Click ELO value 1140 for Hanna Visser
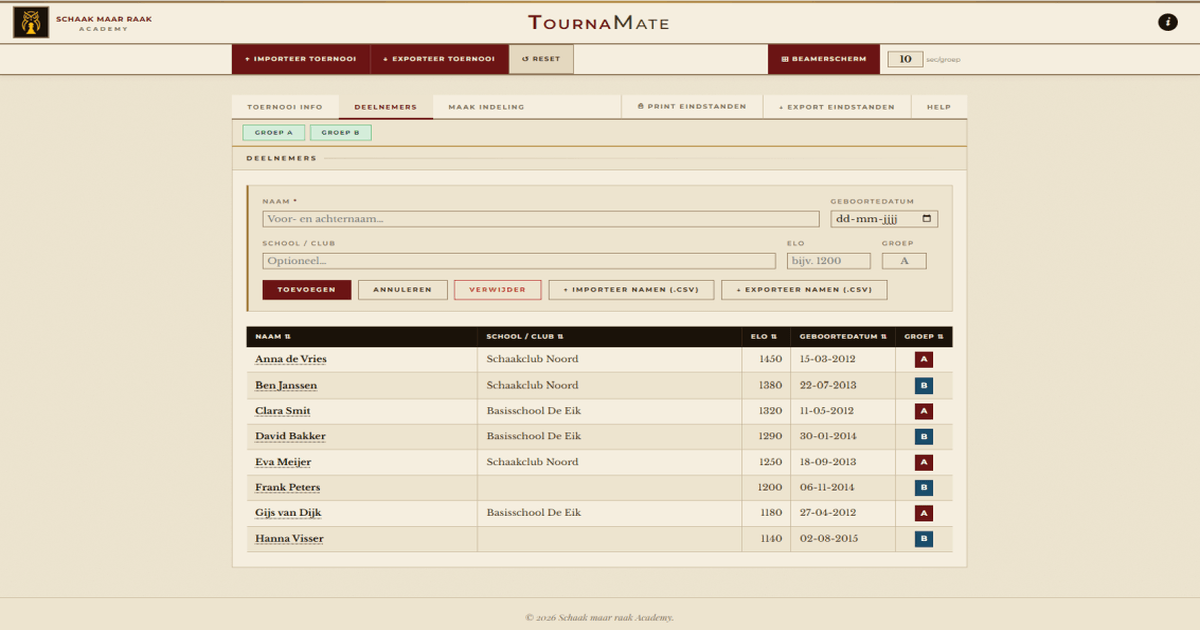Viewport: 1200px width, 630px height. [x=770, y=539]
